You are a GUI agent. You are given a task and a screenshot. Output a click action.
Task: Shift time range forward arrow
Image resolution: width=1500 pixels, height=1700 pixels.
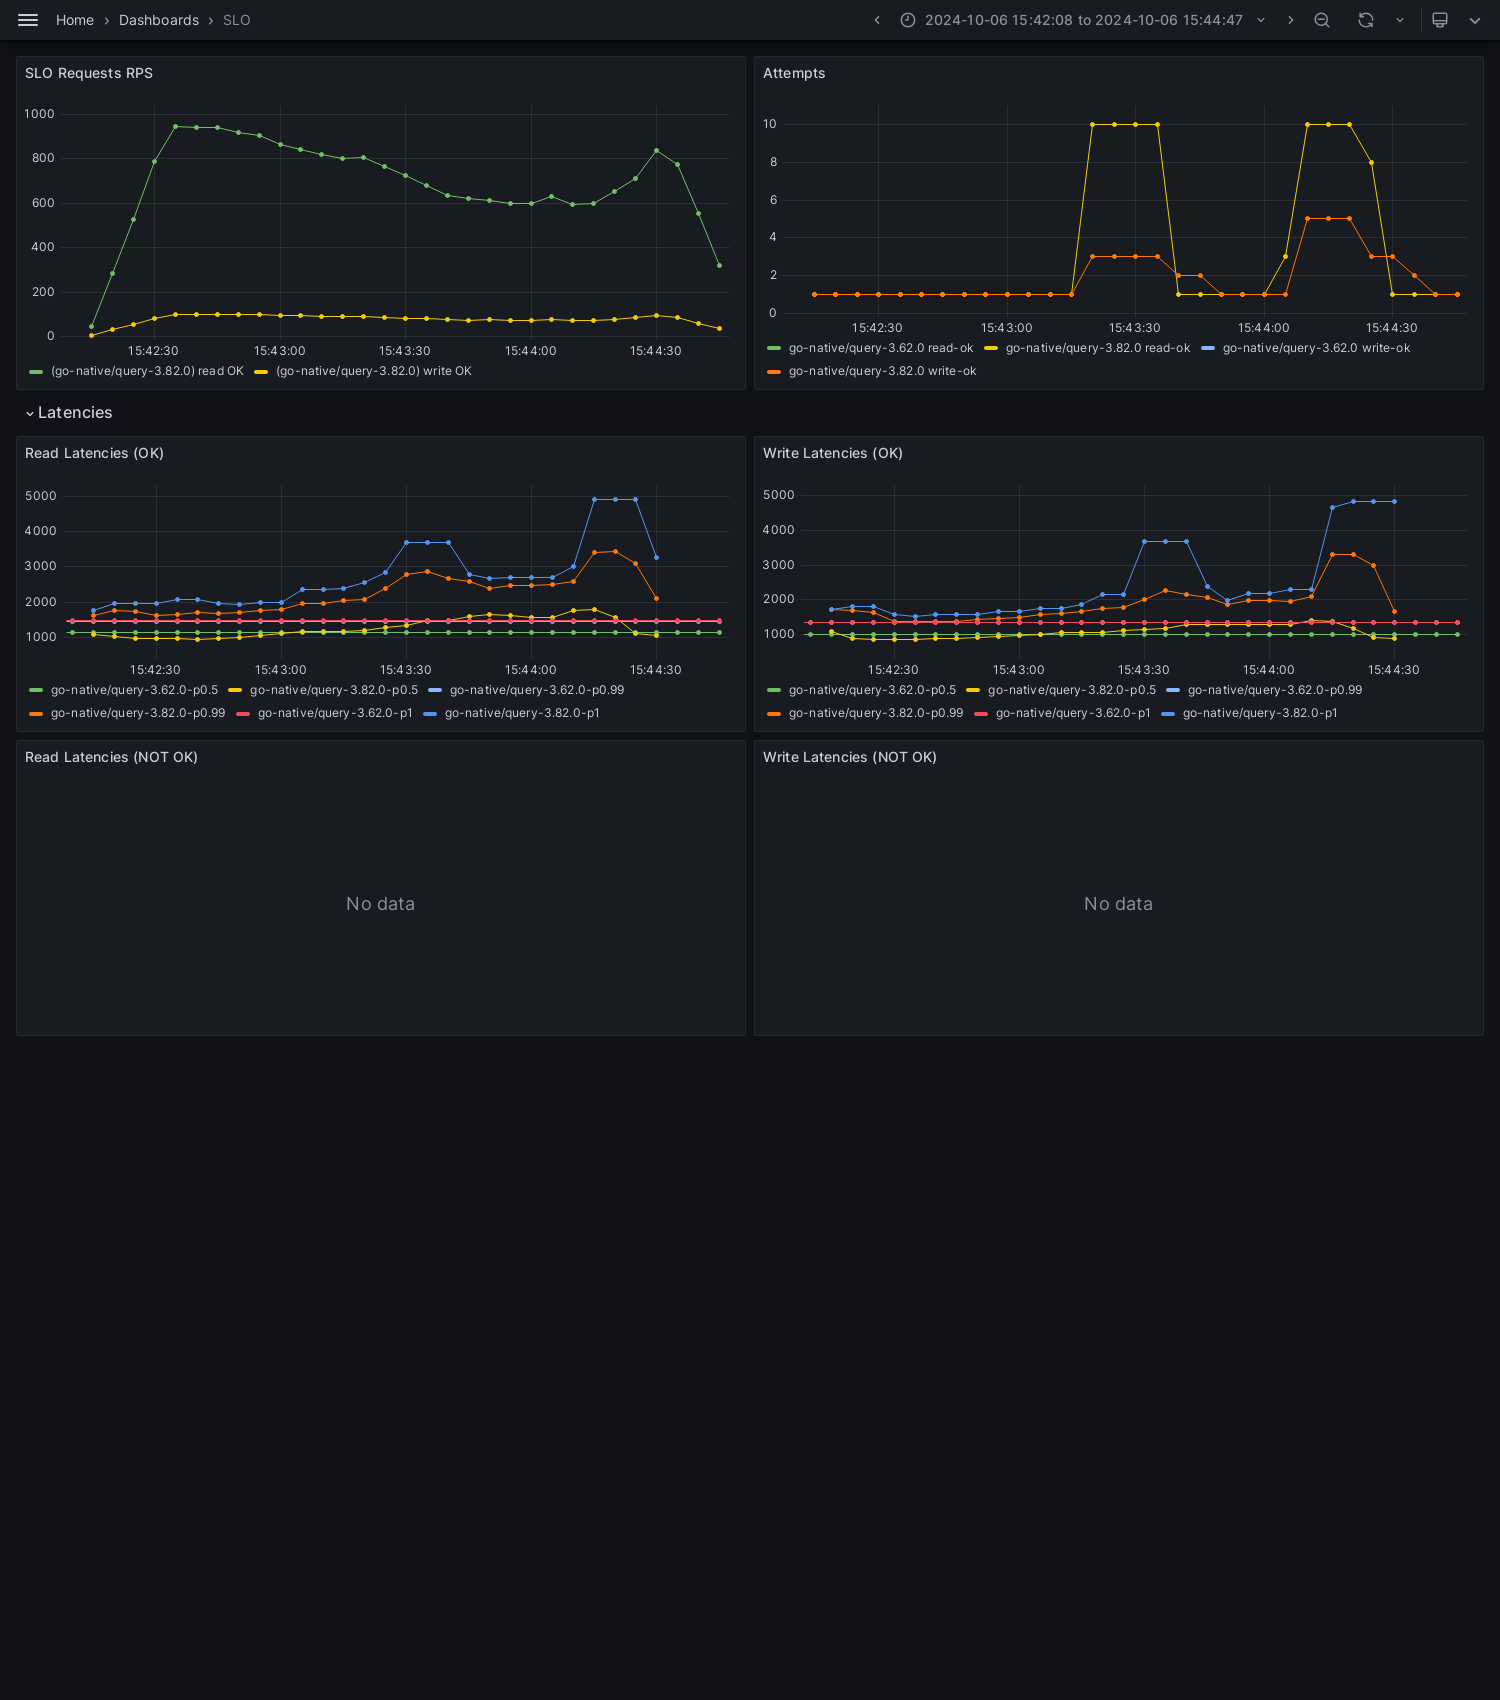(1291, 20)
